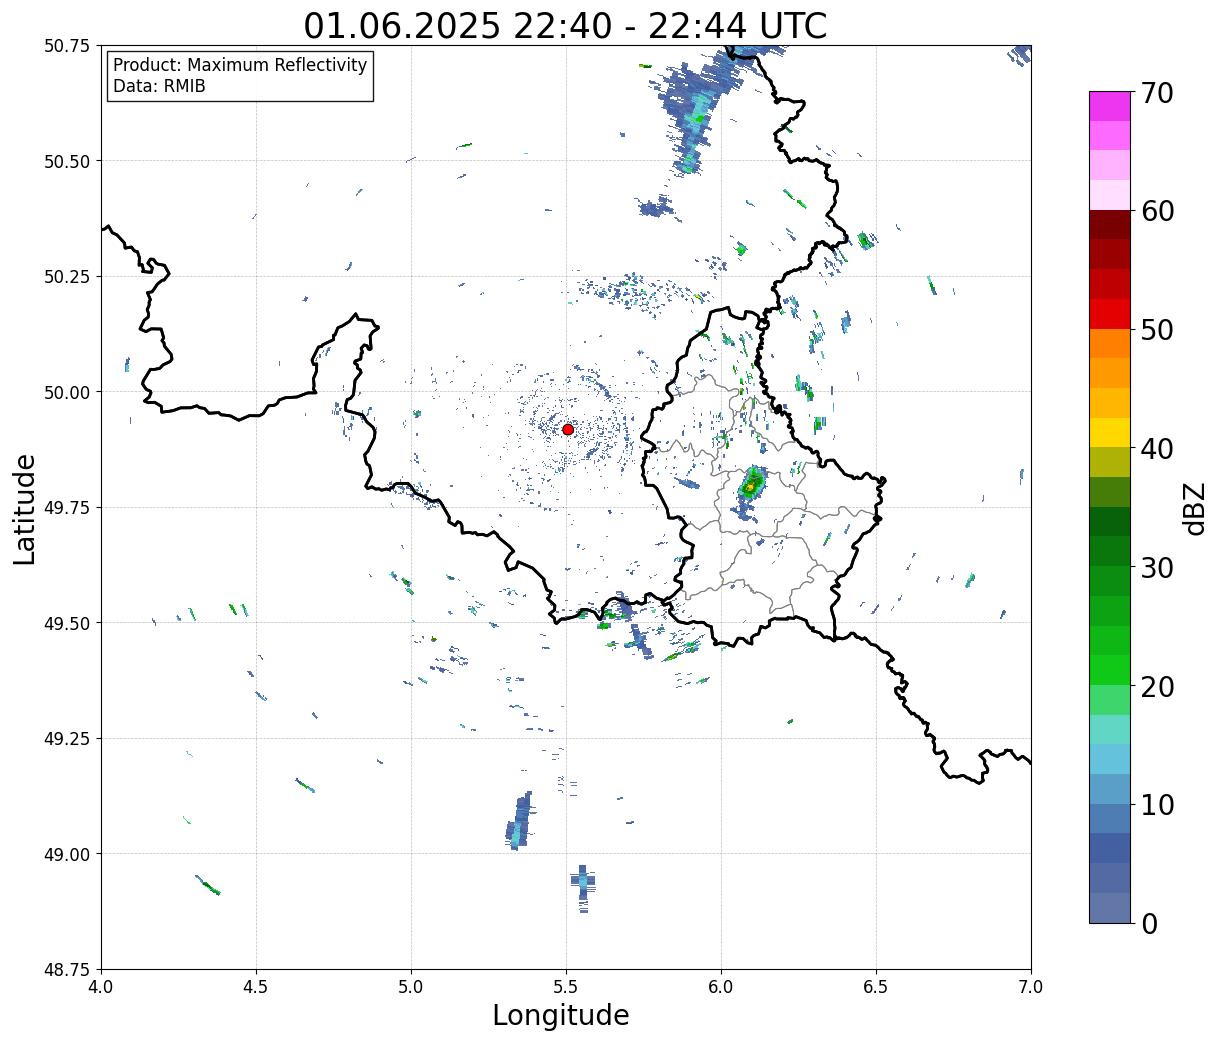
Task: Click the latitude tick label 49.75
Action: [67, 508]
